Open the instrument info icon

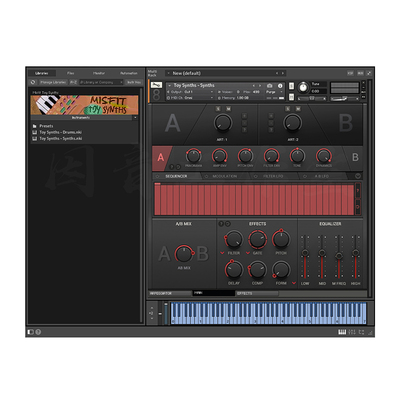280,86
